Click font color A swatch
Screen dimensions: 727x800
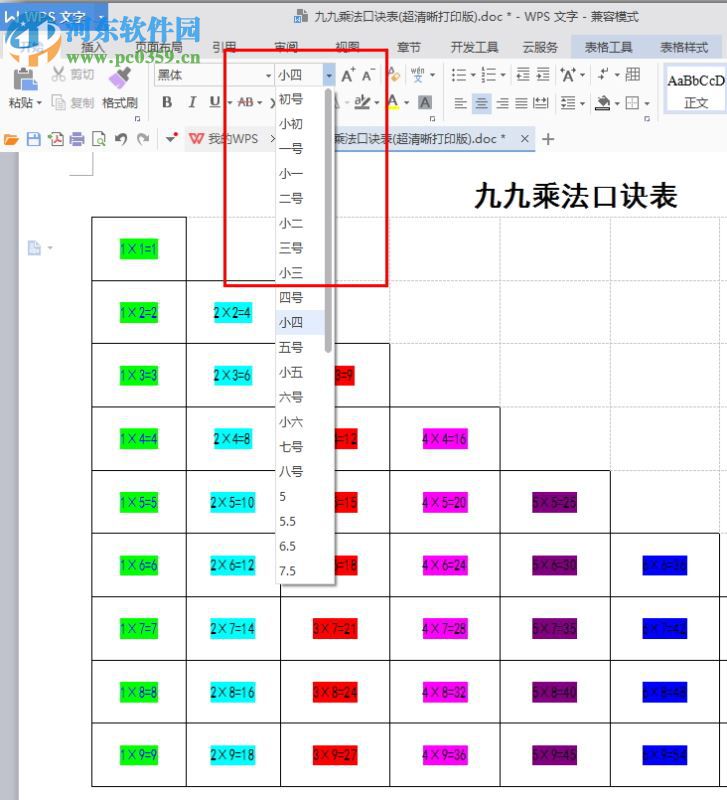[x=393, y=102]
